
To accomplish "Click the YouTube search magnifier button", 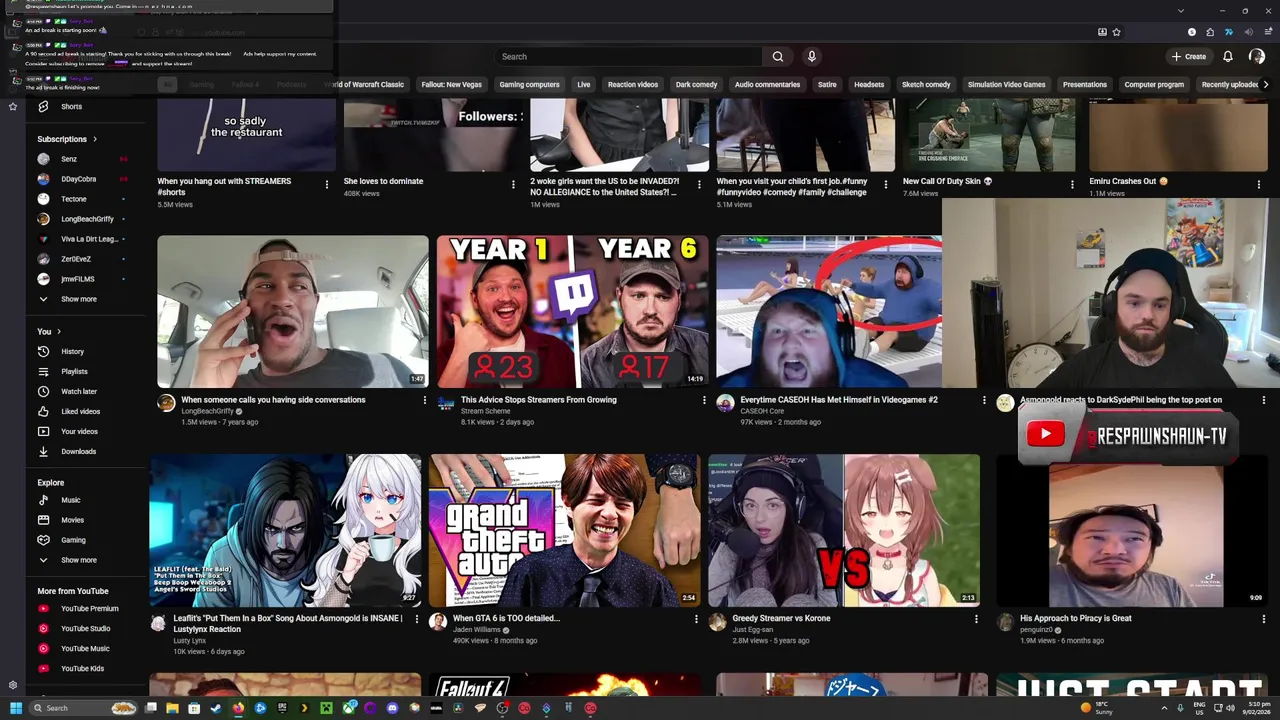I will 777,56.
